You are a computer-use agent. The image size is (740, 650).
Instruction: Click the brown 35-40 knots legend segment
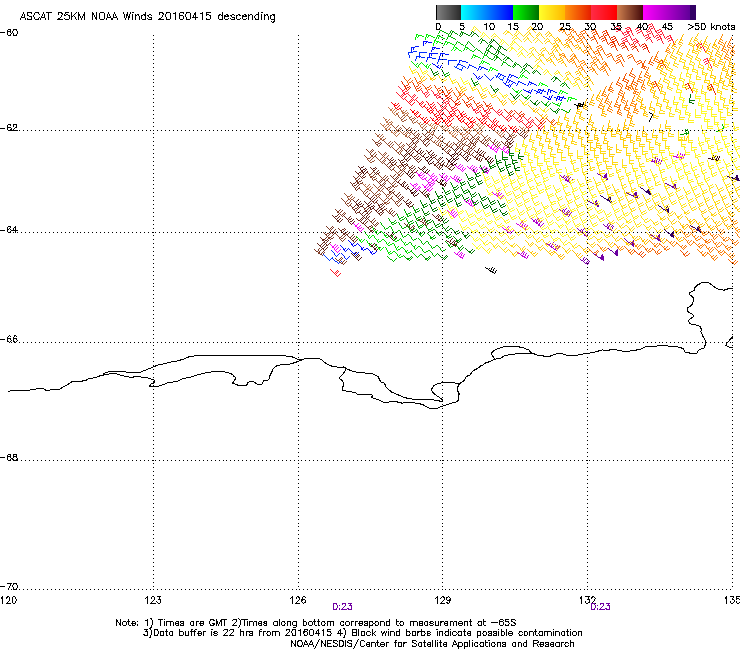(630, 12)
